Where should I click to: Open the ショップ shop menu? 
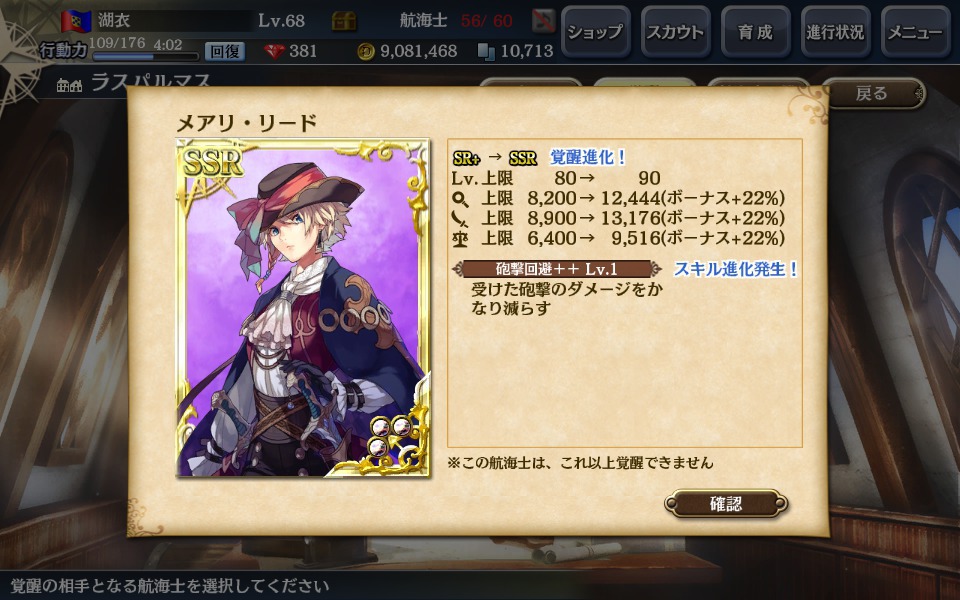596,32
